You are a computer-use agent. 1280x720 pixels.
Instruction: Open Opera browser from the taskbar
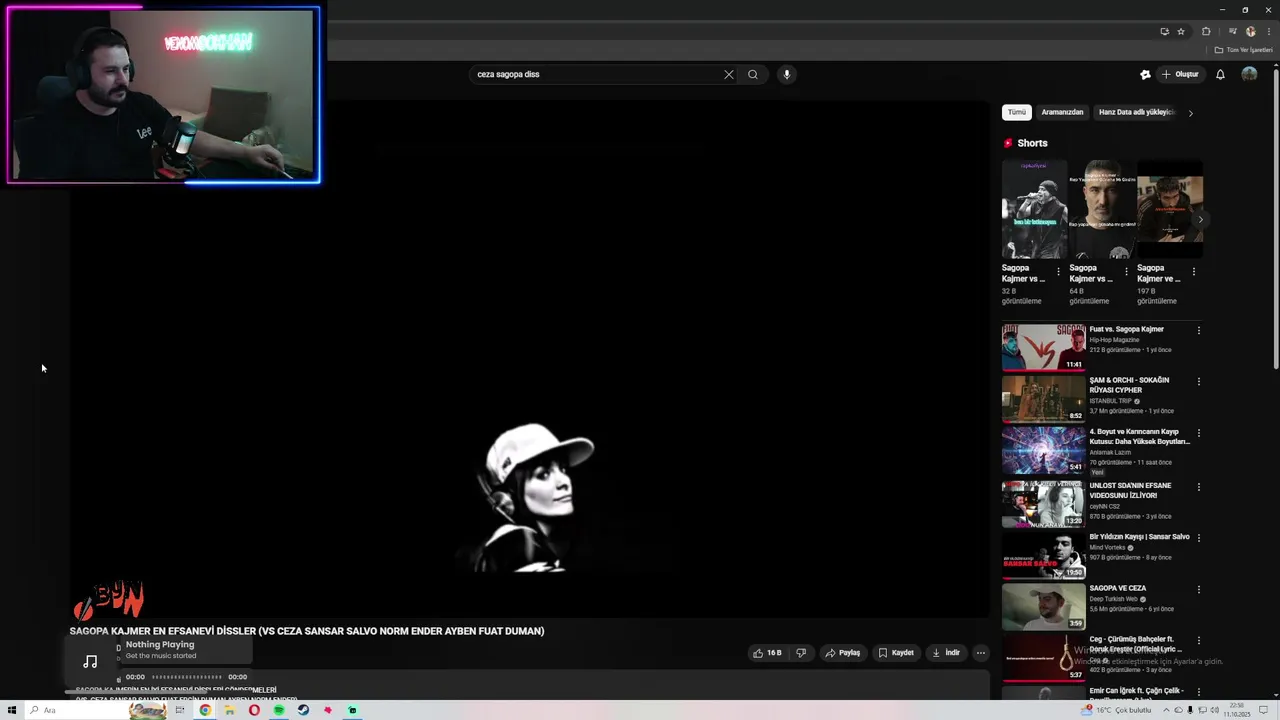point(254,710)
